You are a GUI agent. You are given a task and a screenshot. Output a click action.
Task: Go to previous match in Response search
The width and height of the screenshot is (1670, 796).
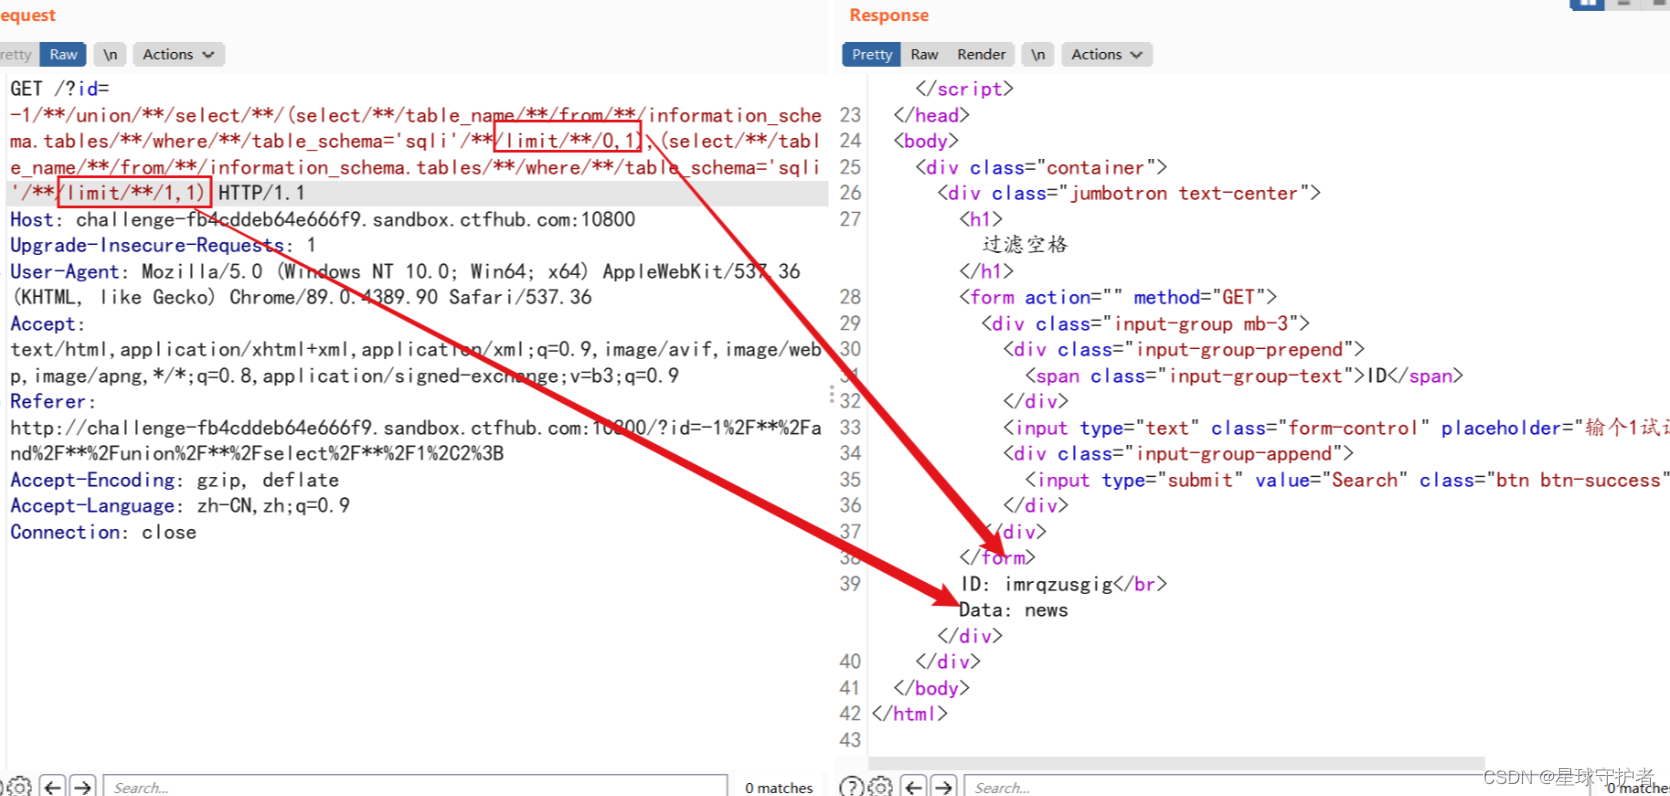pyautogui.click(x=914, y=787)
